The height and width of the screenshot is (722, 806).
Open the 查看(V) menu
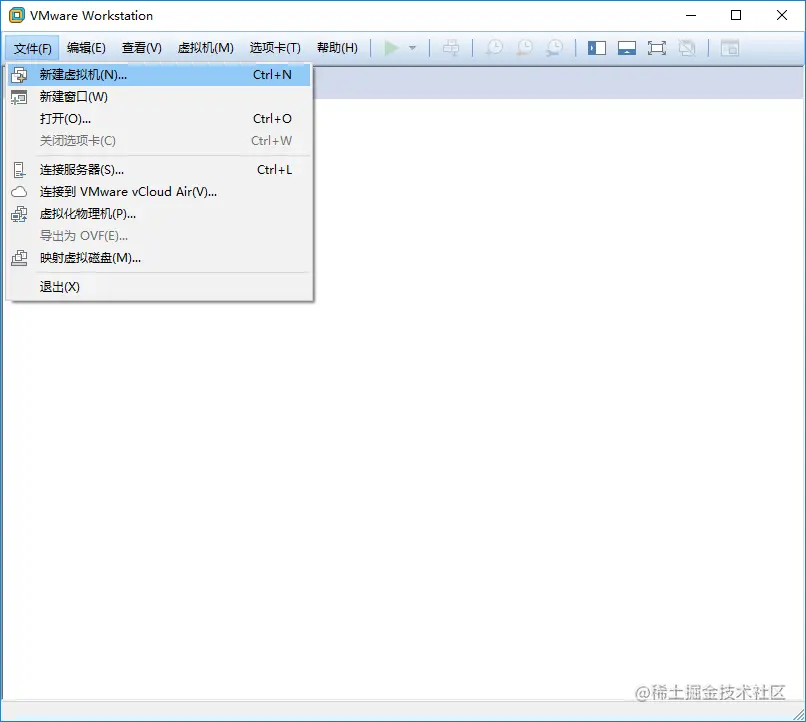(x=141, y=48)
